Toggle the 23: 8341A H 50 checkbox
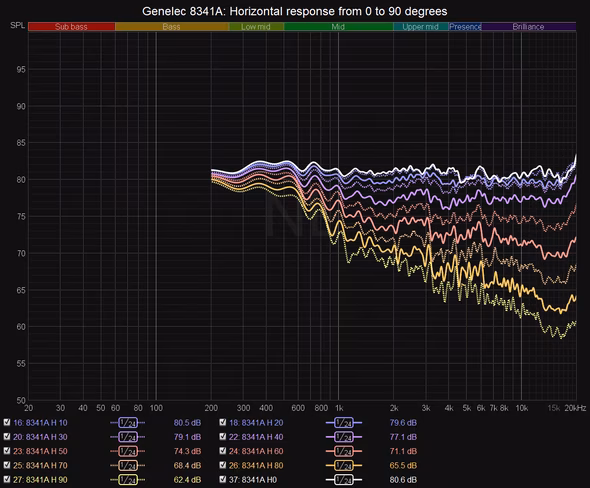The image size is (590, 488). click(x=7, y=451)
